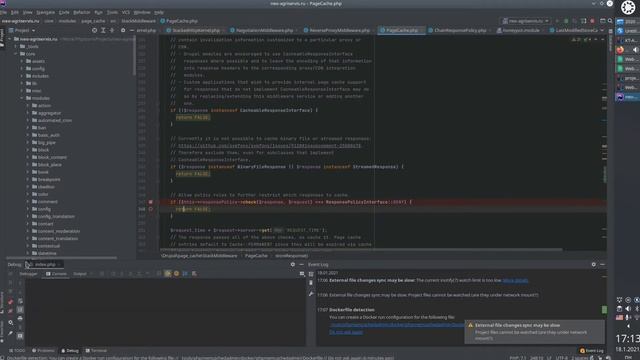The image size is (640, 360).
Task: Click expand all icon in Project toolbar
Action: tap(103, 30)
